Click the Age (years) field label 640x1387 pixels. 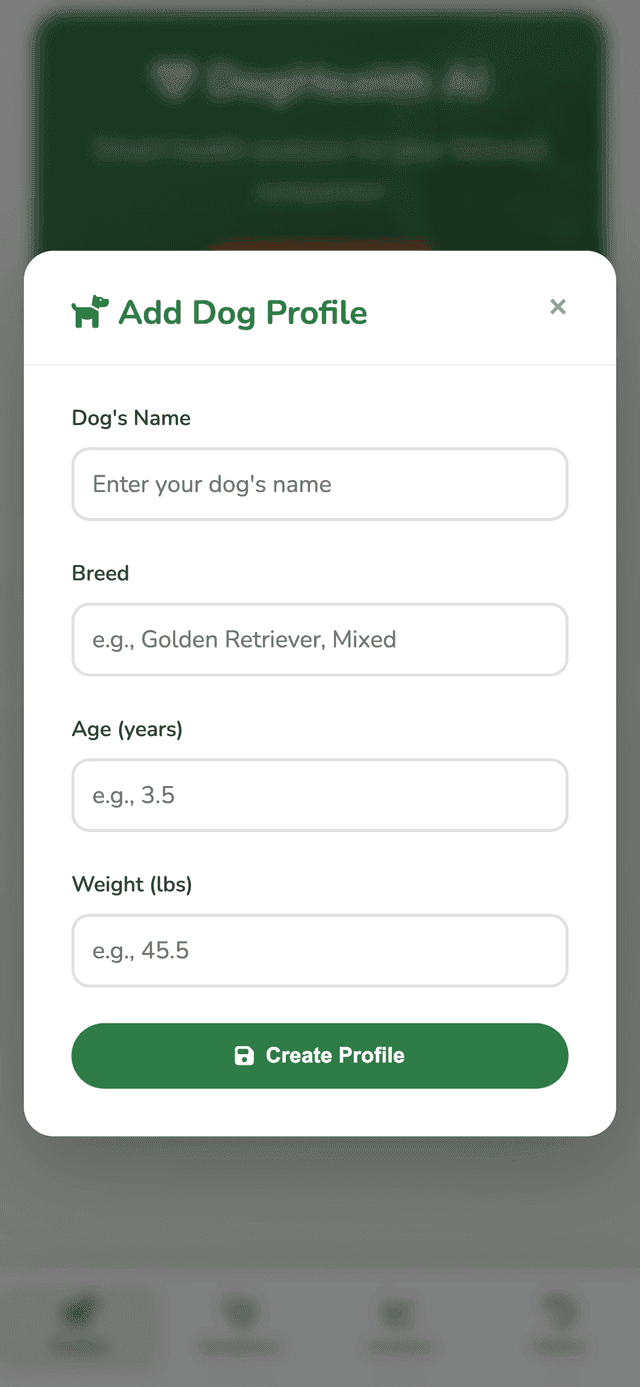pyautogui.click(x=127, y=729)
